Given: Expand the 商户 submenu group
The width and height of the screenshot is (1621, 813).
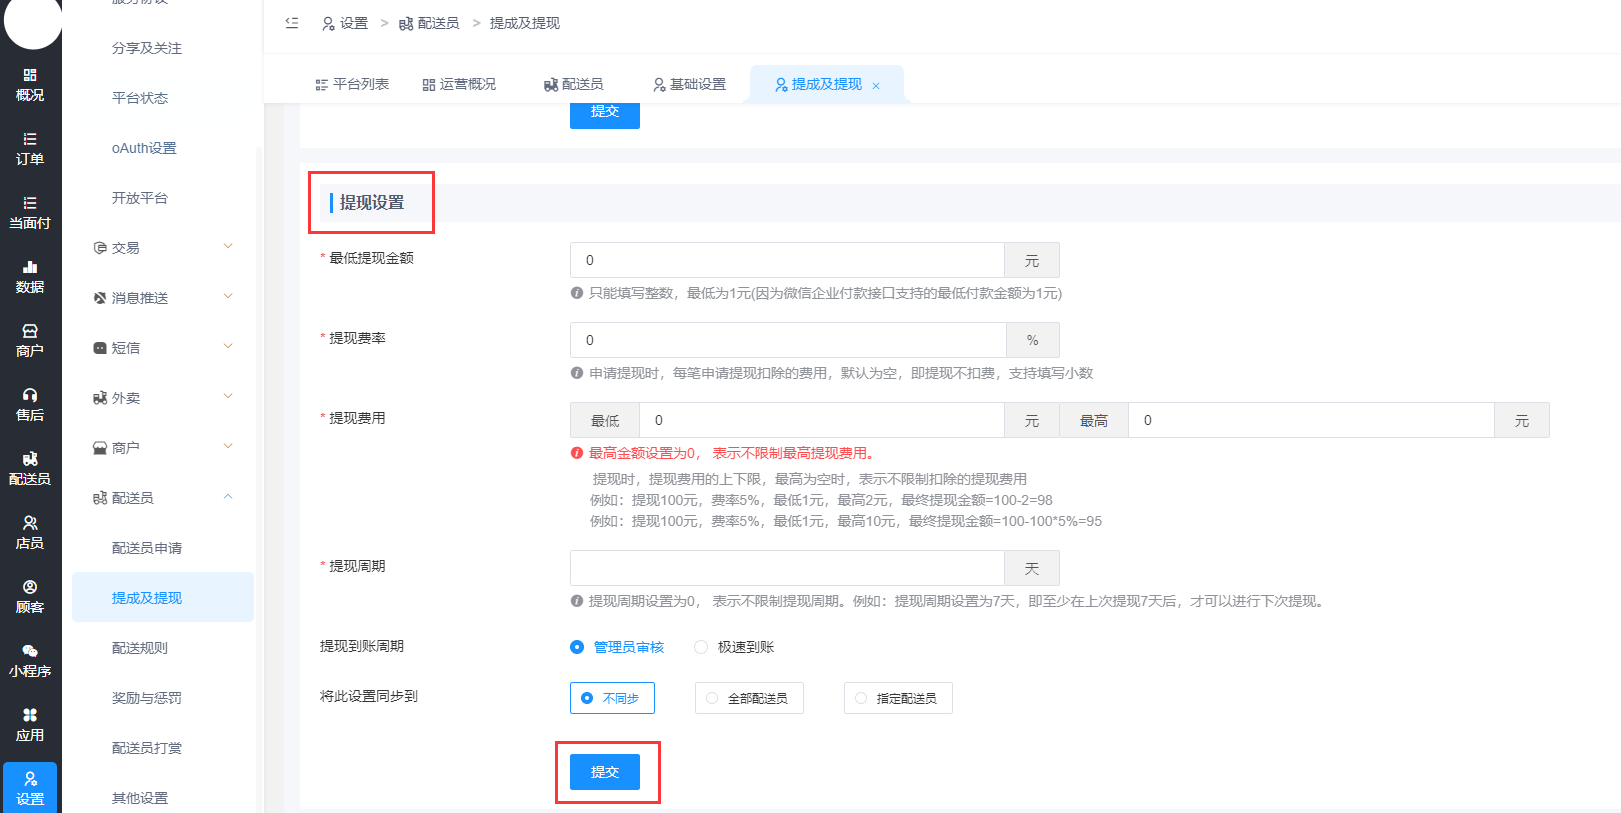Looking at the screenshot, I should [x=163, y=448].
